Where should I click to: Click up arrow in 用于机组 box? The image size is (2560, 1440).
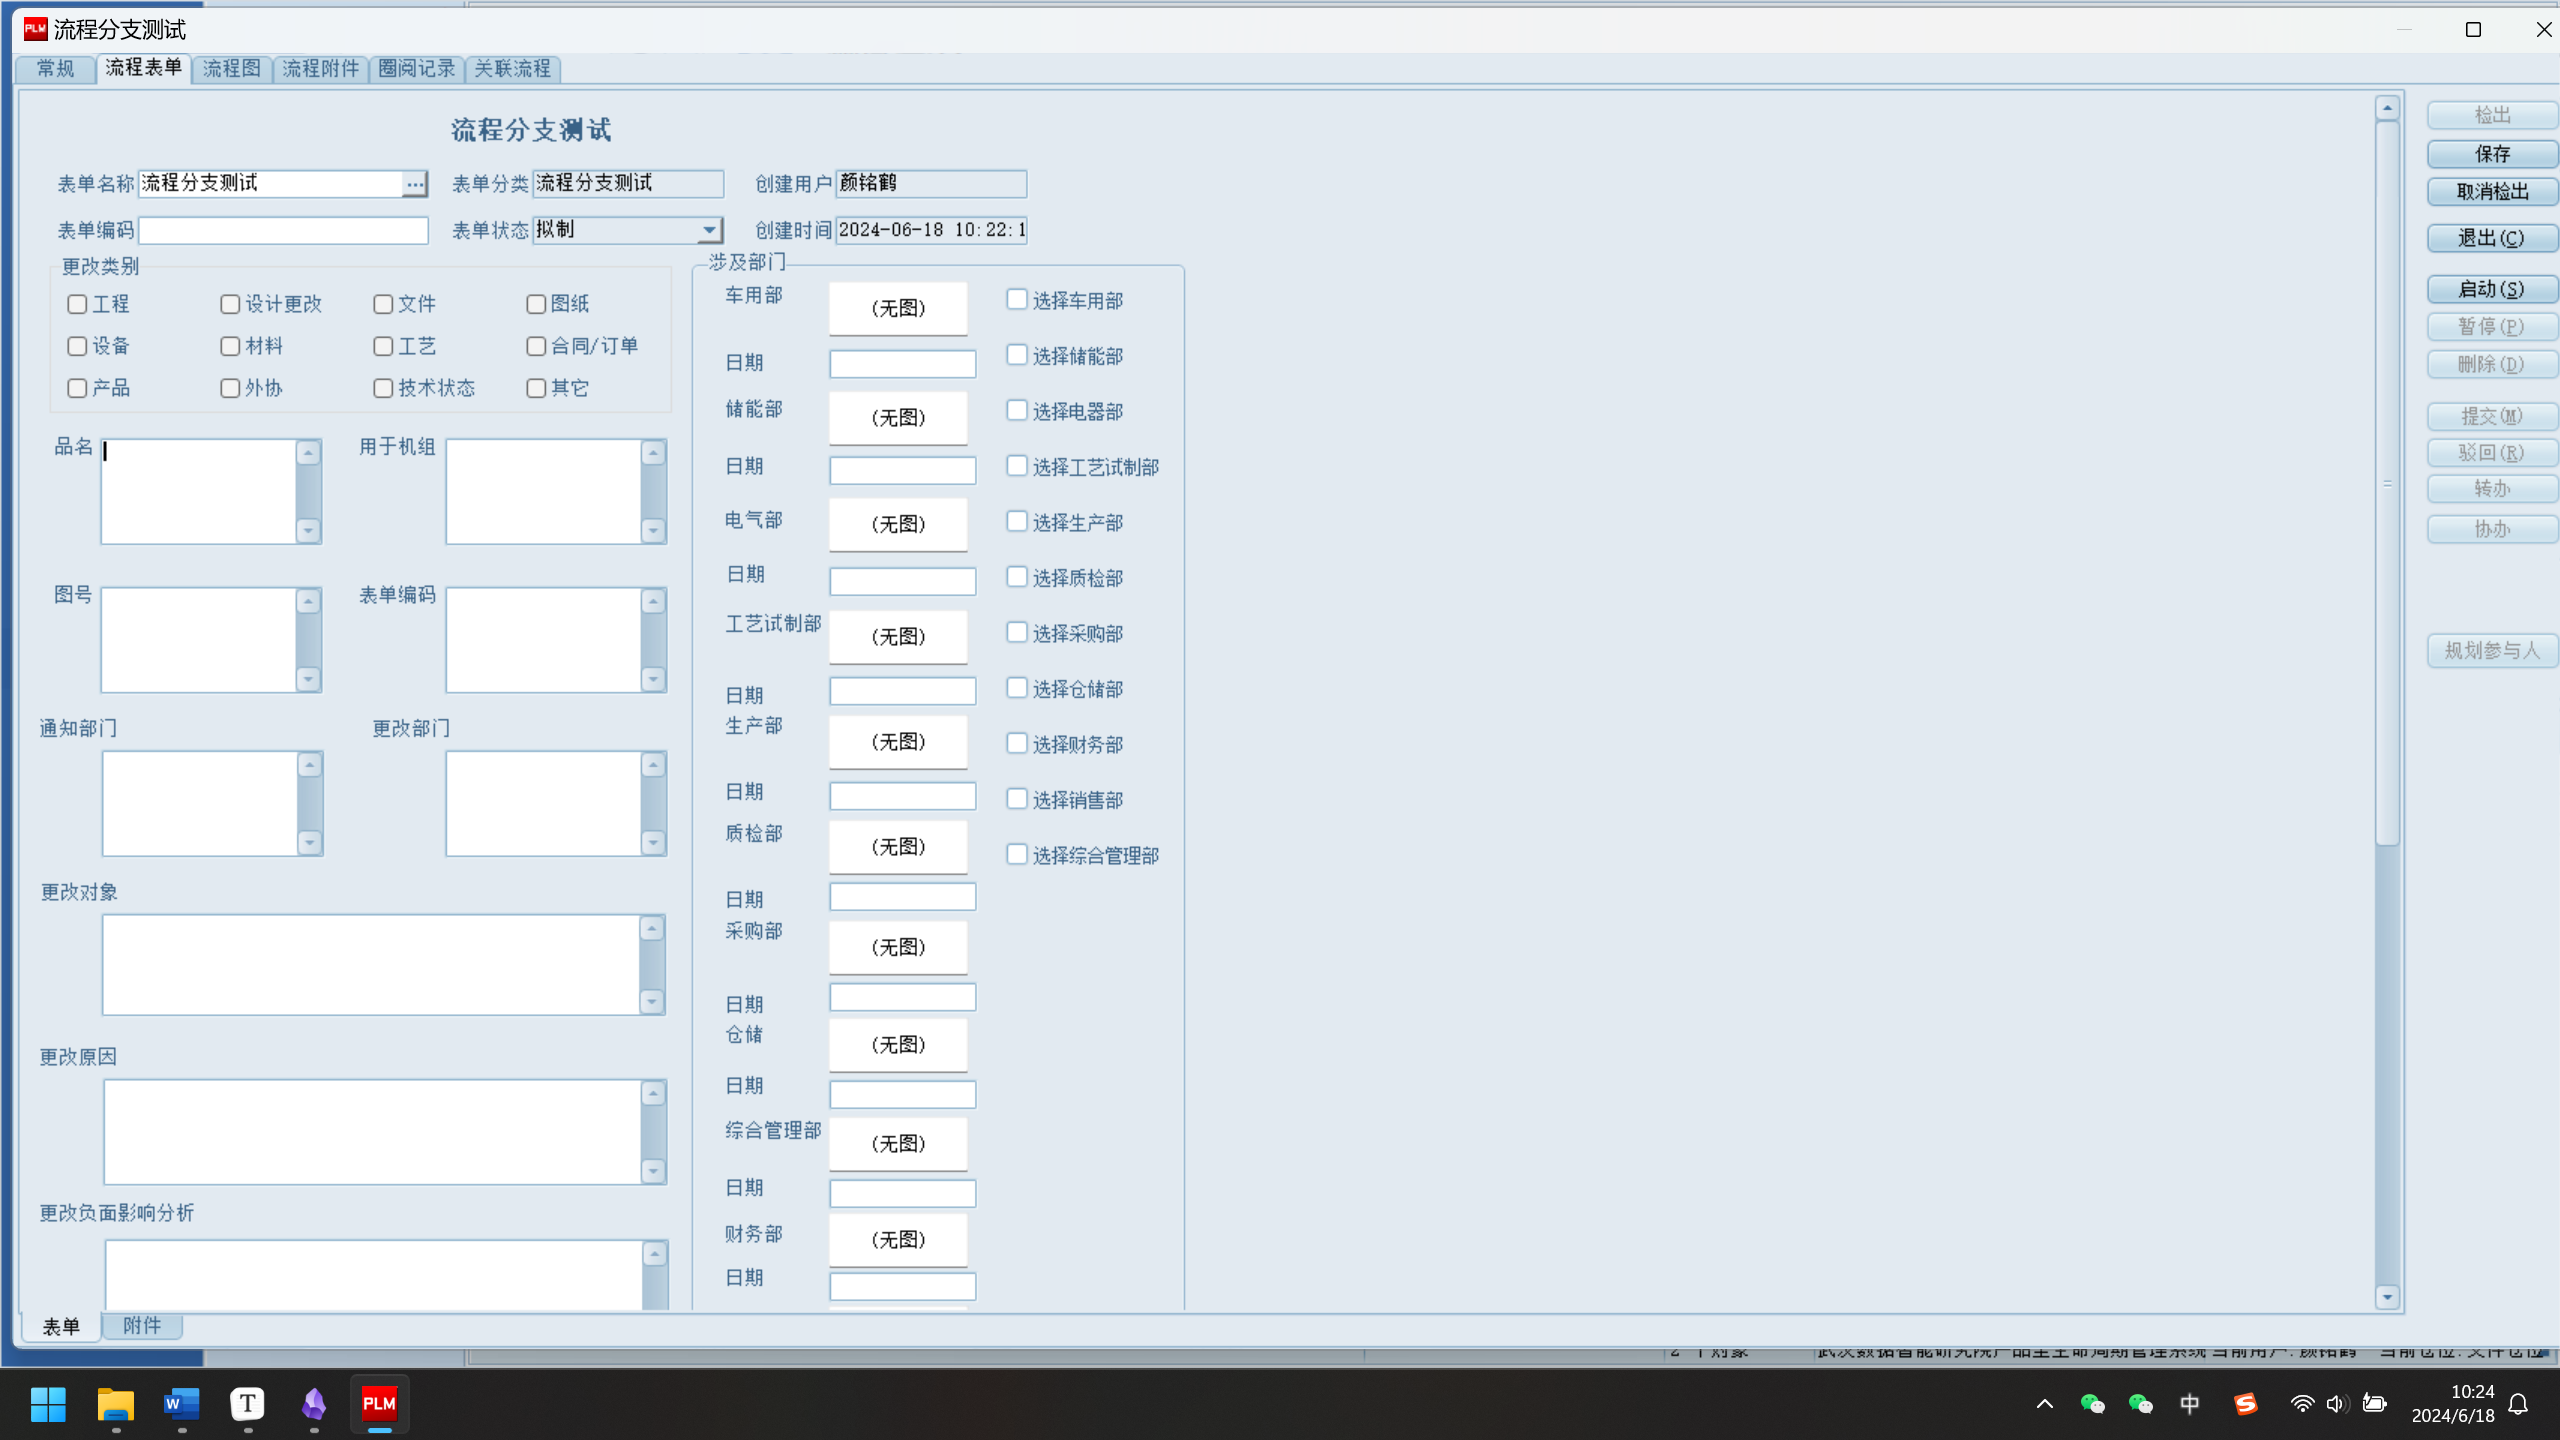click(x=653, y=453)
